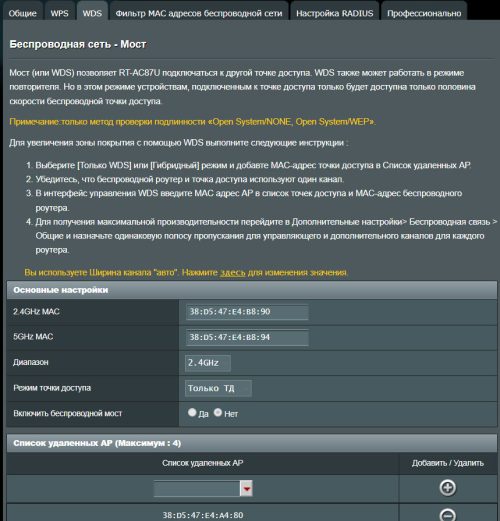500x521 pixels.
Task: Click the 38:D5:47:E4:A4:80 list entry
Action: pyautogui.click(x=203, y=515)
